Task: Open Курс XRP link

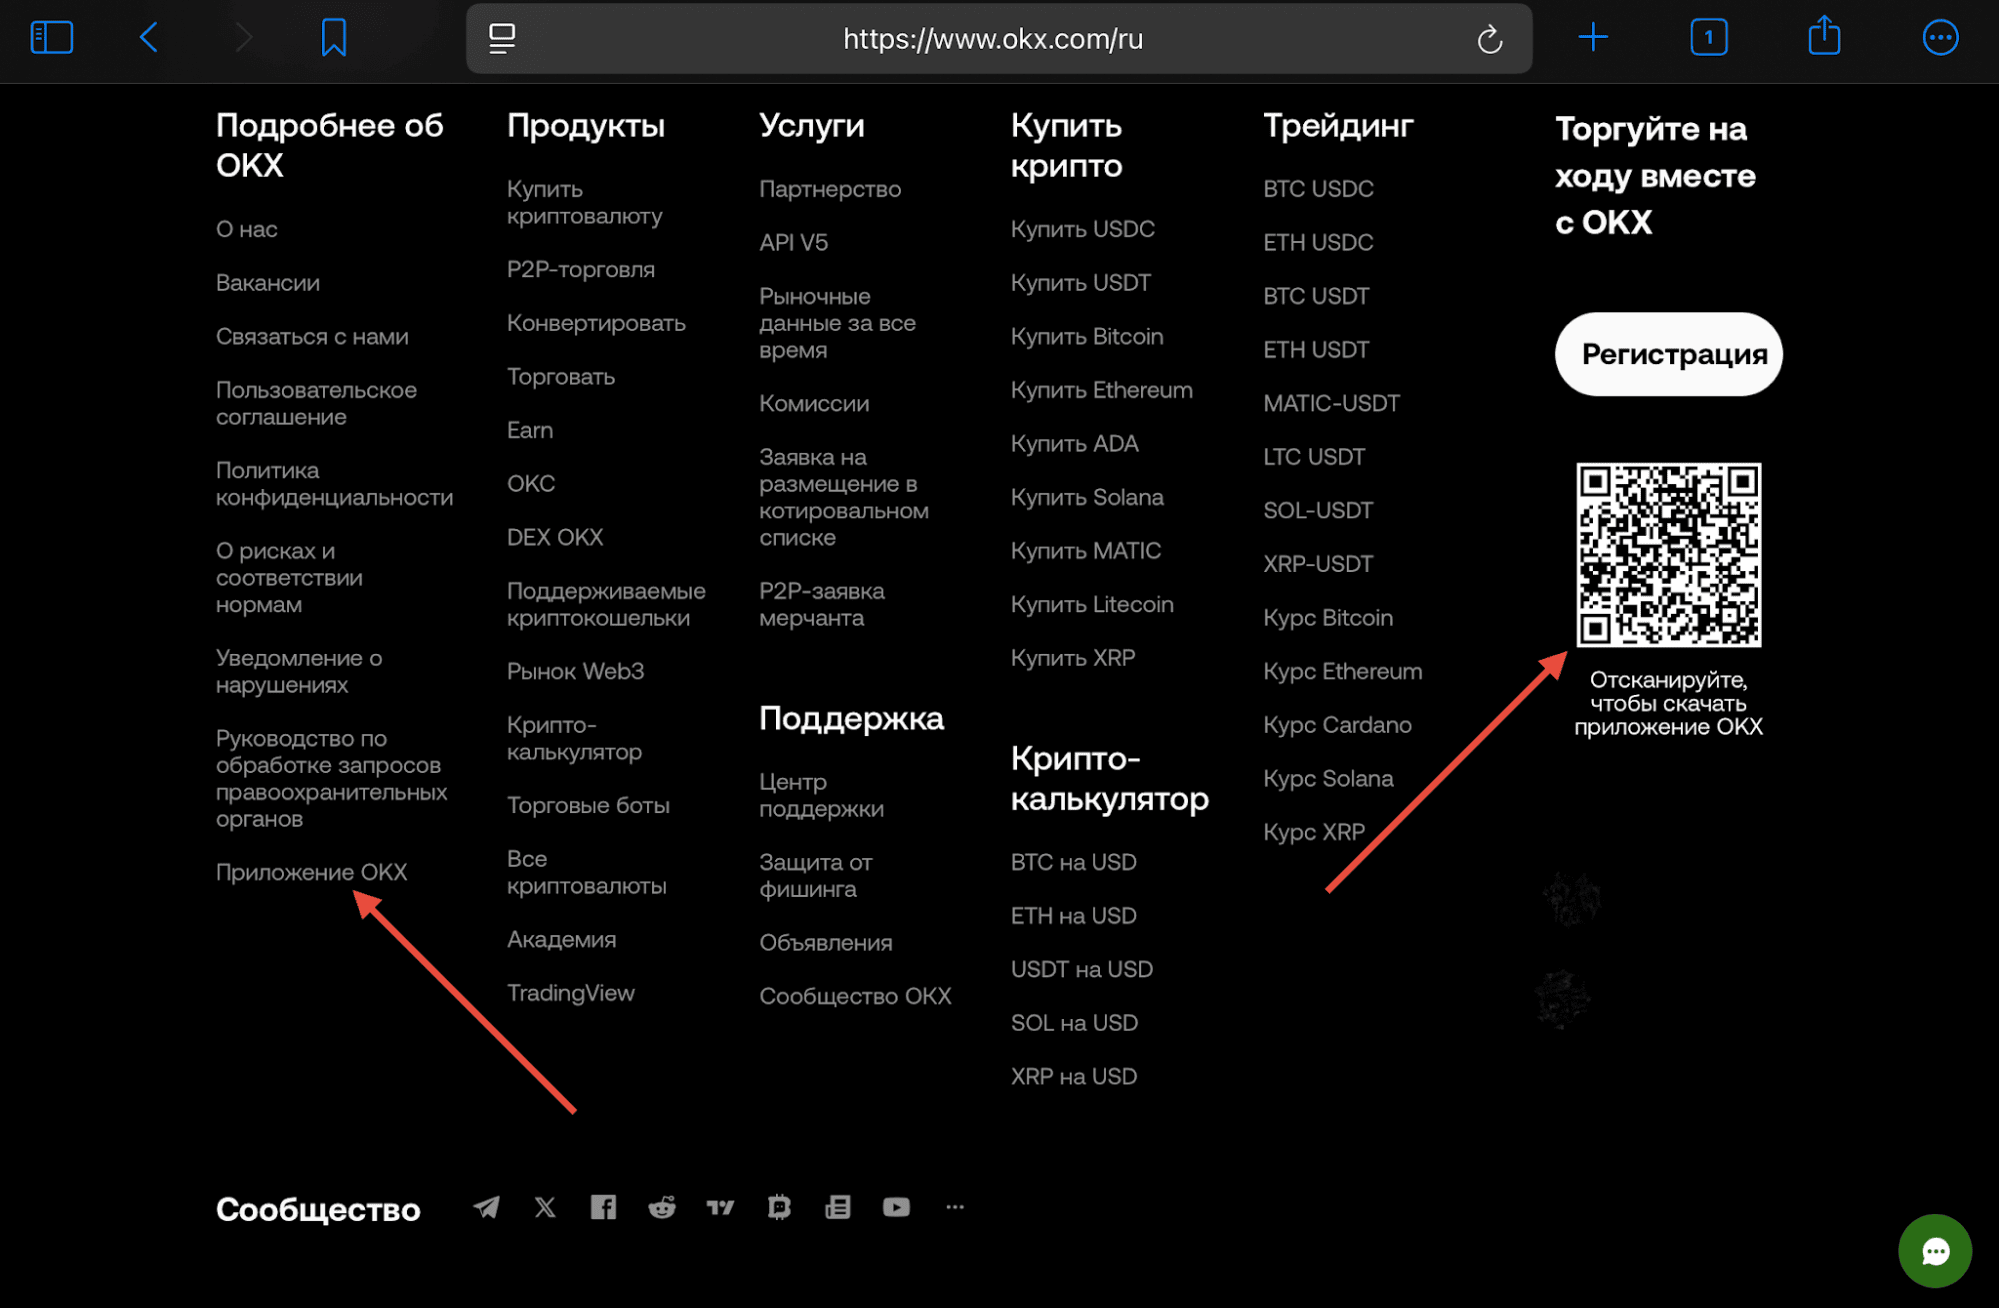Action: [x=1313, y=832]
